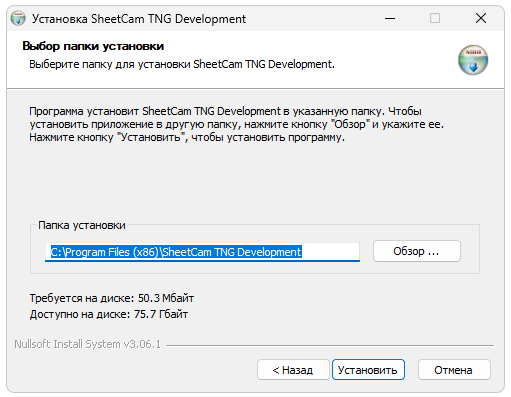Click the subtitle 'Выберите папку для установки' text
The image size is (511, 397).
tap(182, 64)
